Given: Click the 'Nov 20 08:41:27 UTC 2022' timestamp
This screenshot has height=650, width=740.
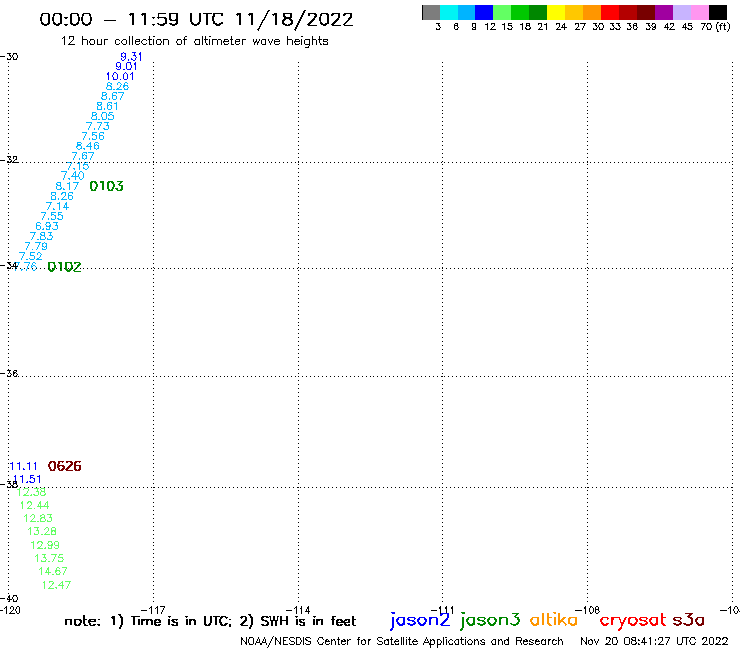Looking at the screenshot, I should pyautogui.click(x=654, y=642).
